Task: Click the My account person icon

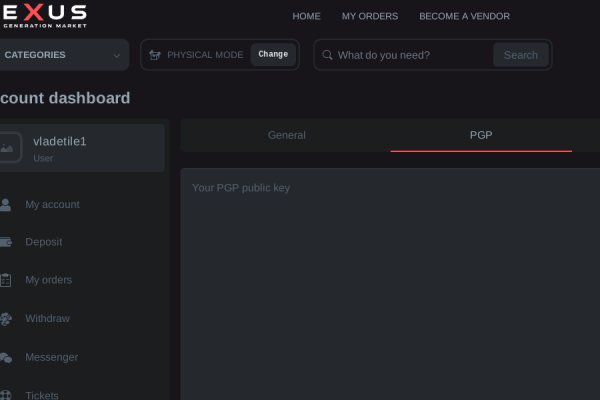Action: pos(5,205)
